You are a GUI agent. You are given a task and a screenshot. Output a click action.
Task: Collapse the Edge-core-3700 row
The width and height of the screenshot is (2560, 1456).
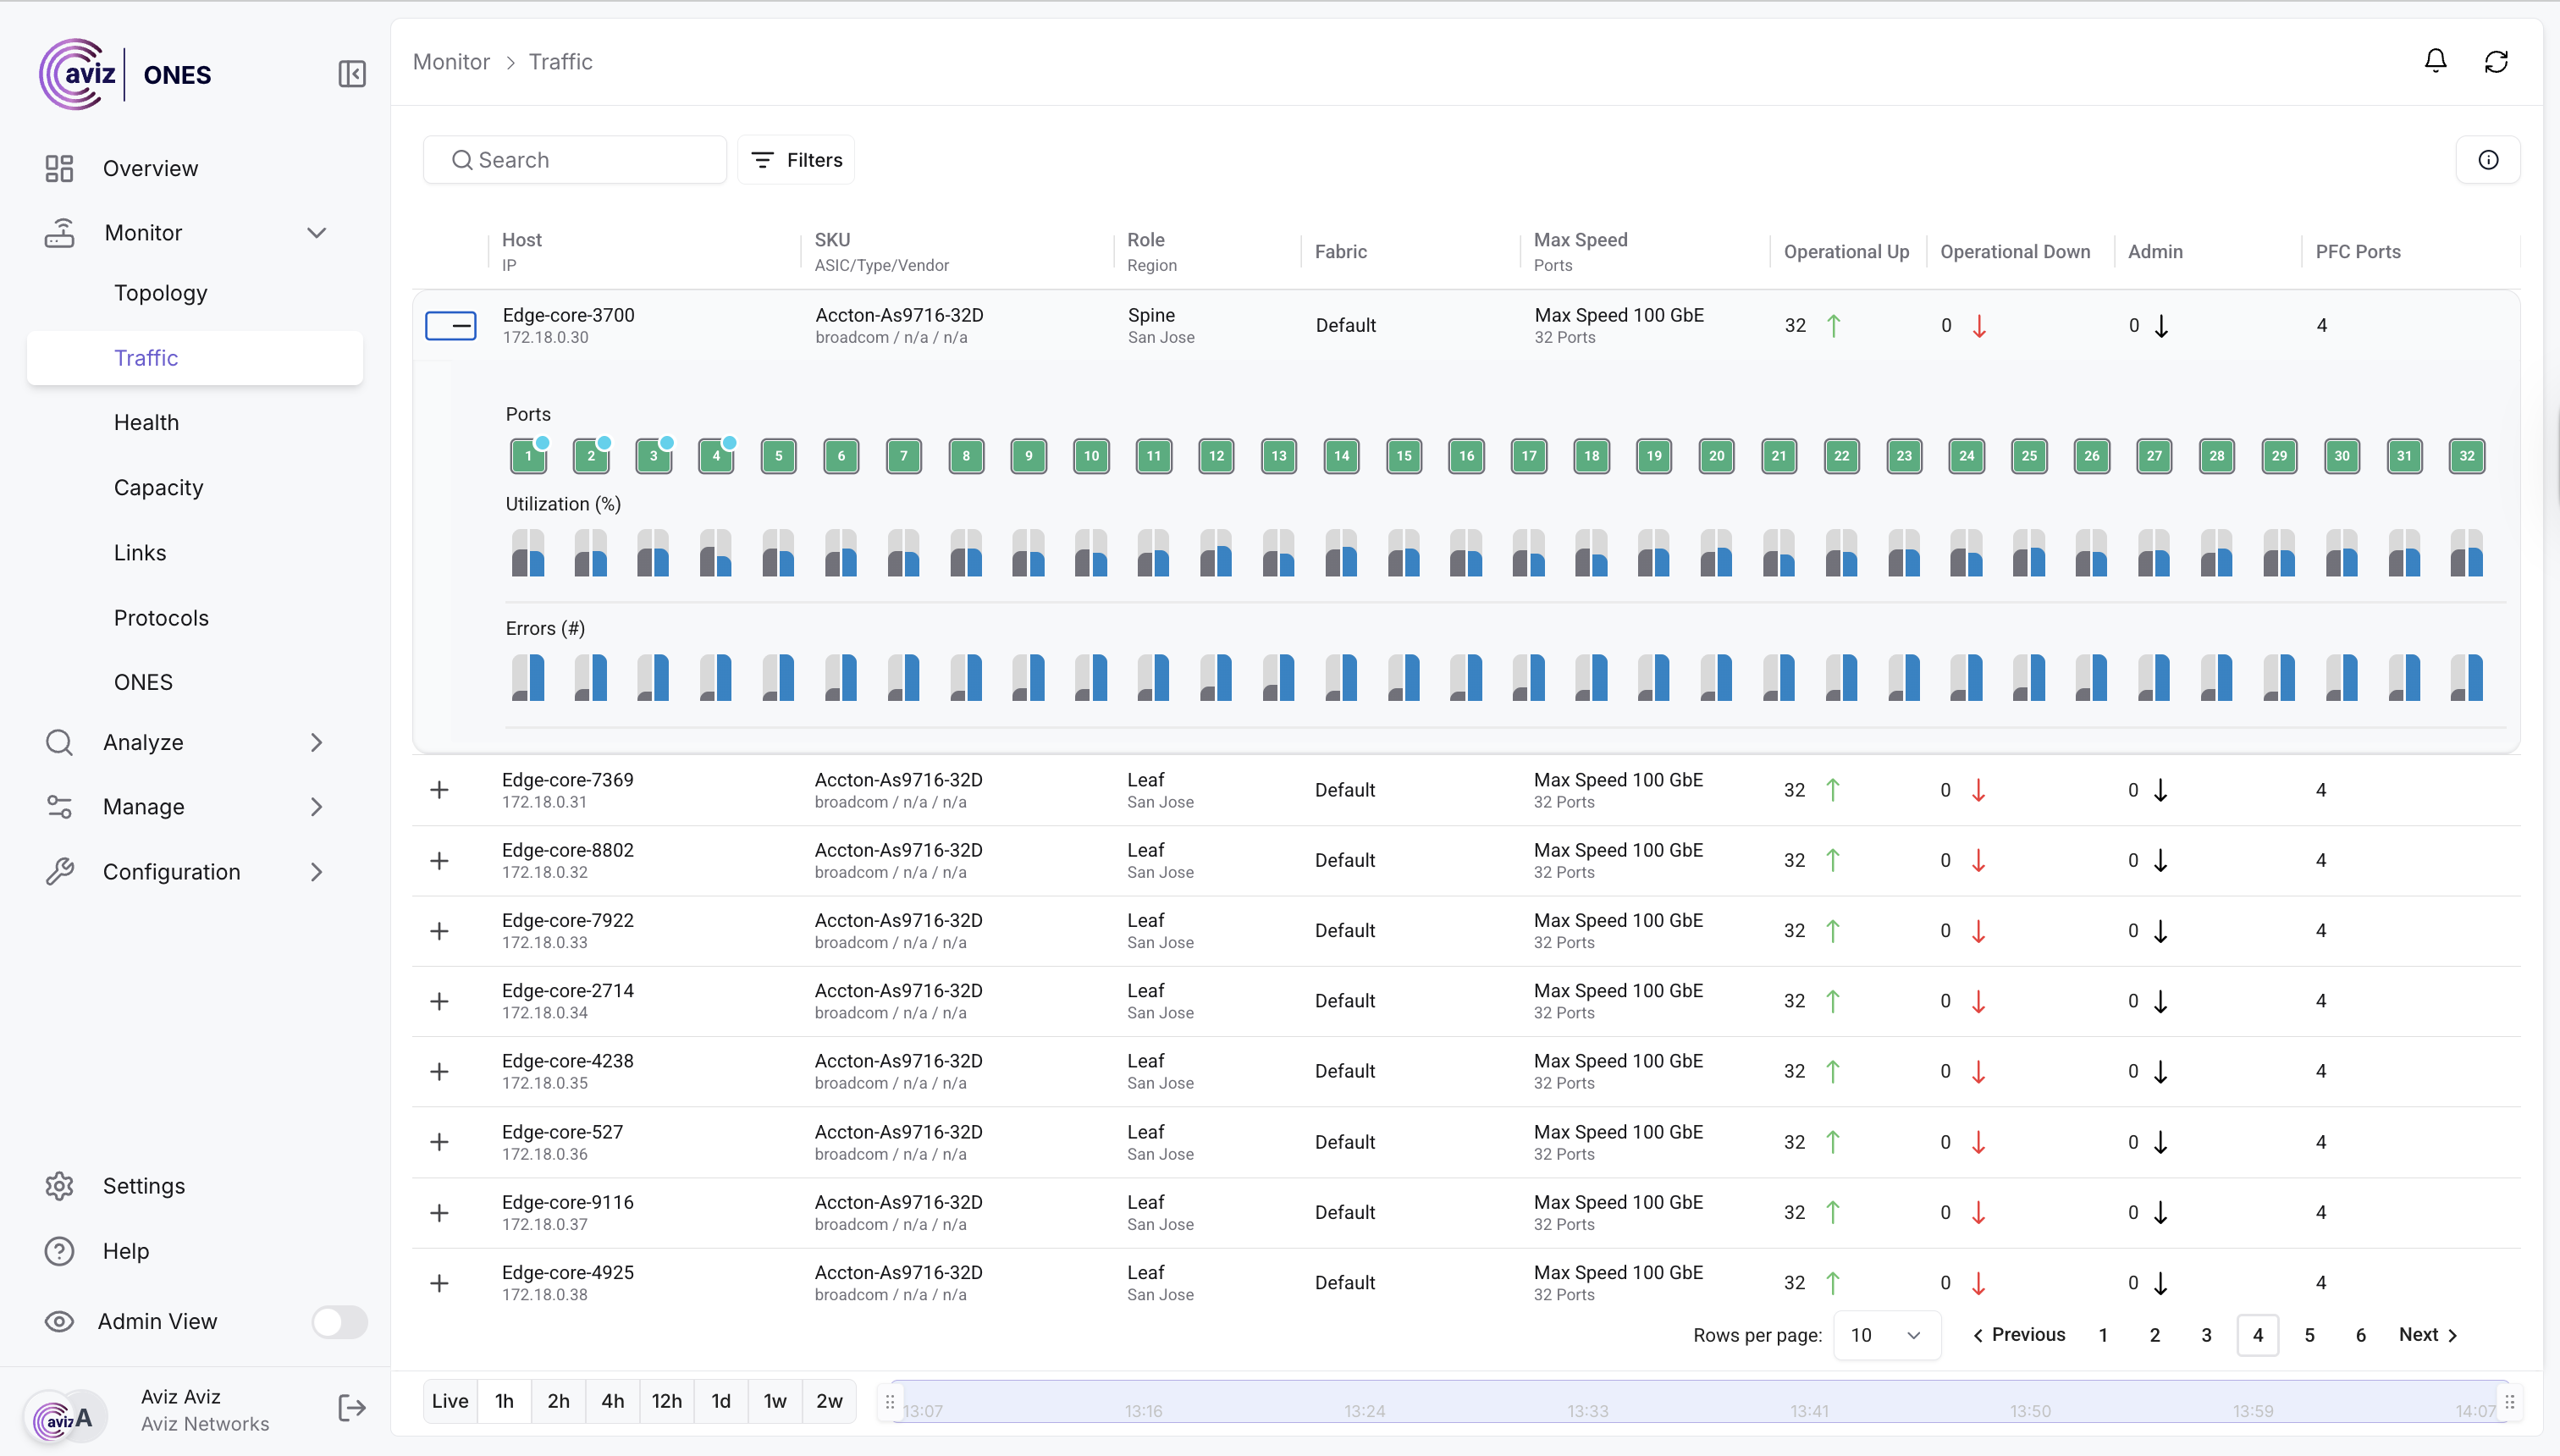pyautogui.click(x=451, y=325)
